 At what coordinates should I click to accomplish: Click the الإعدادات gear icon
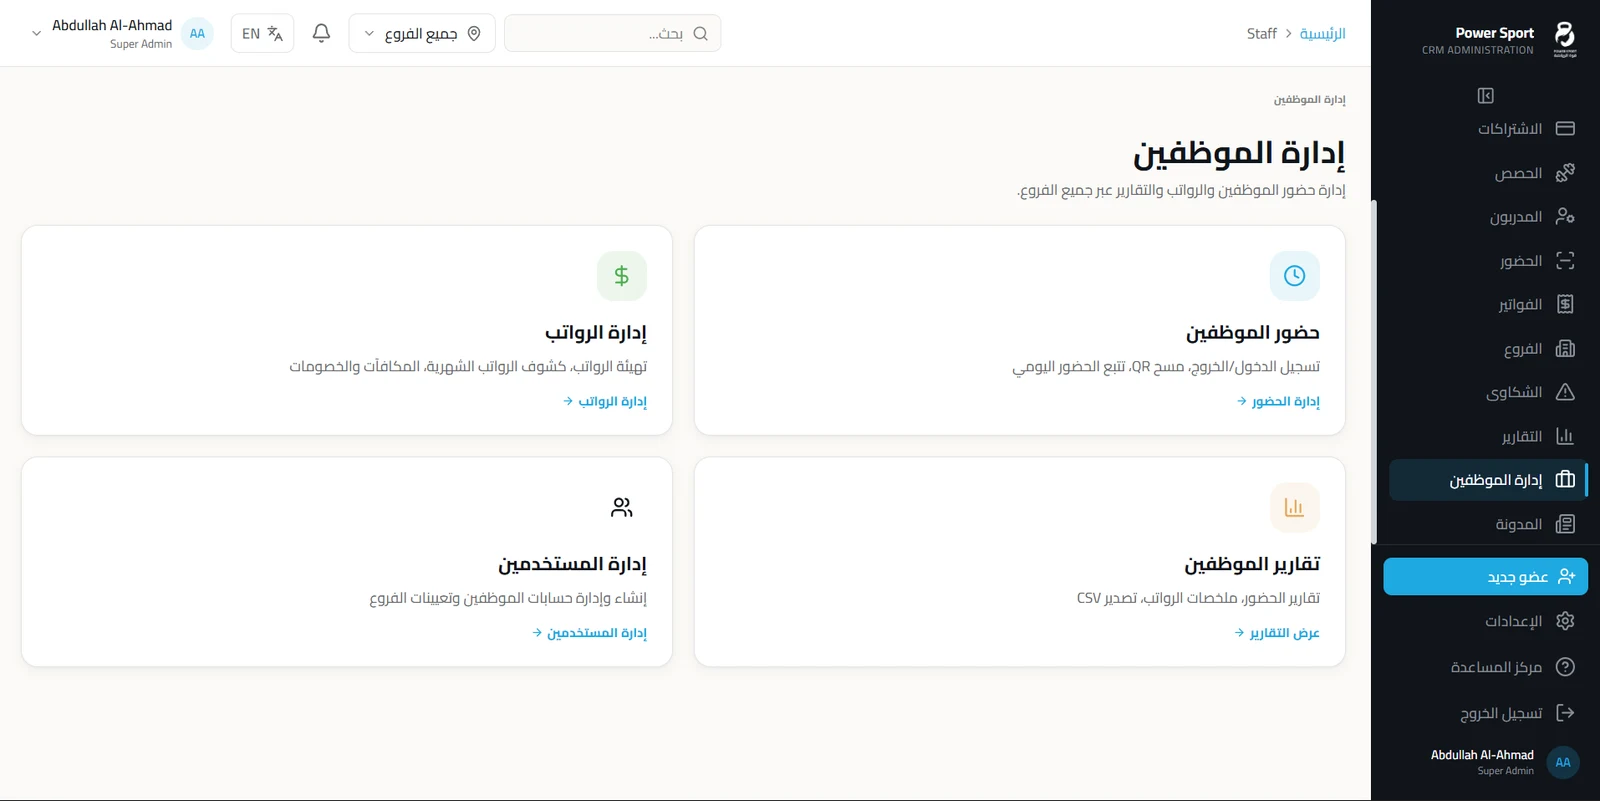pyautogui.click(x=1566, y=621)
